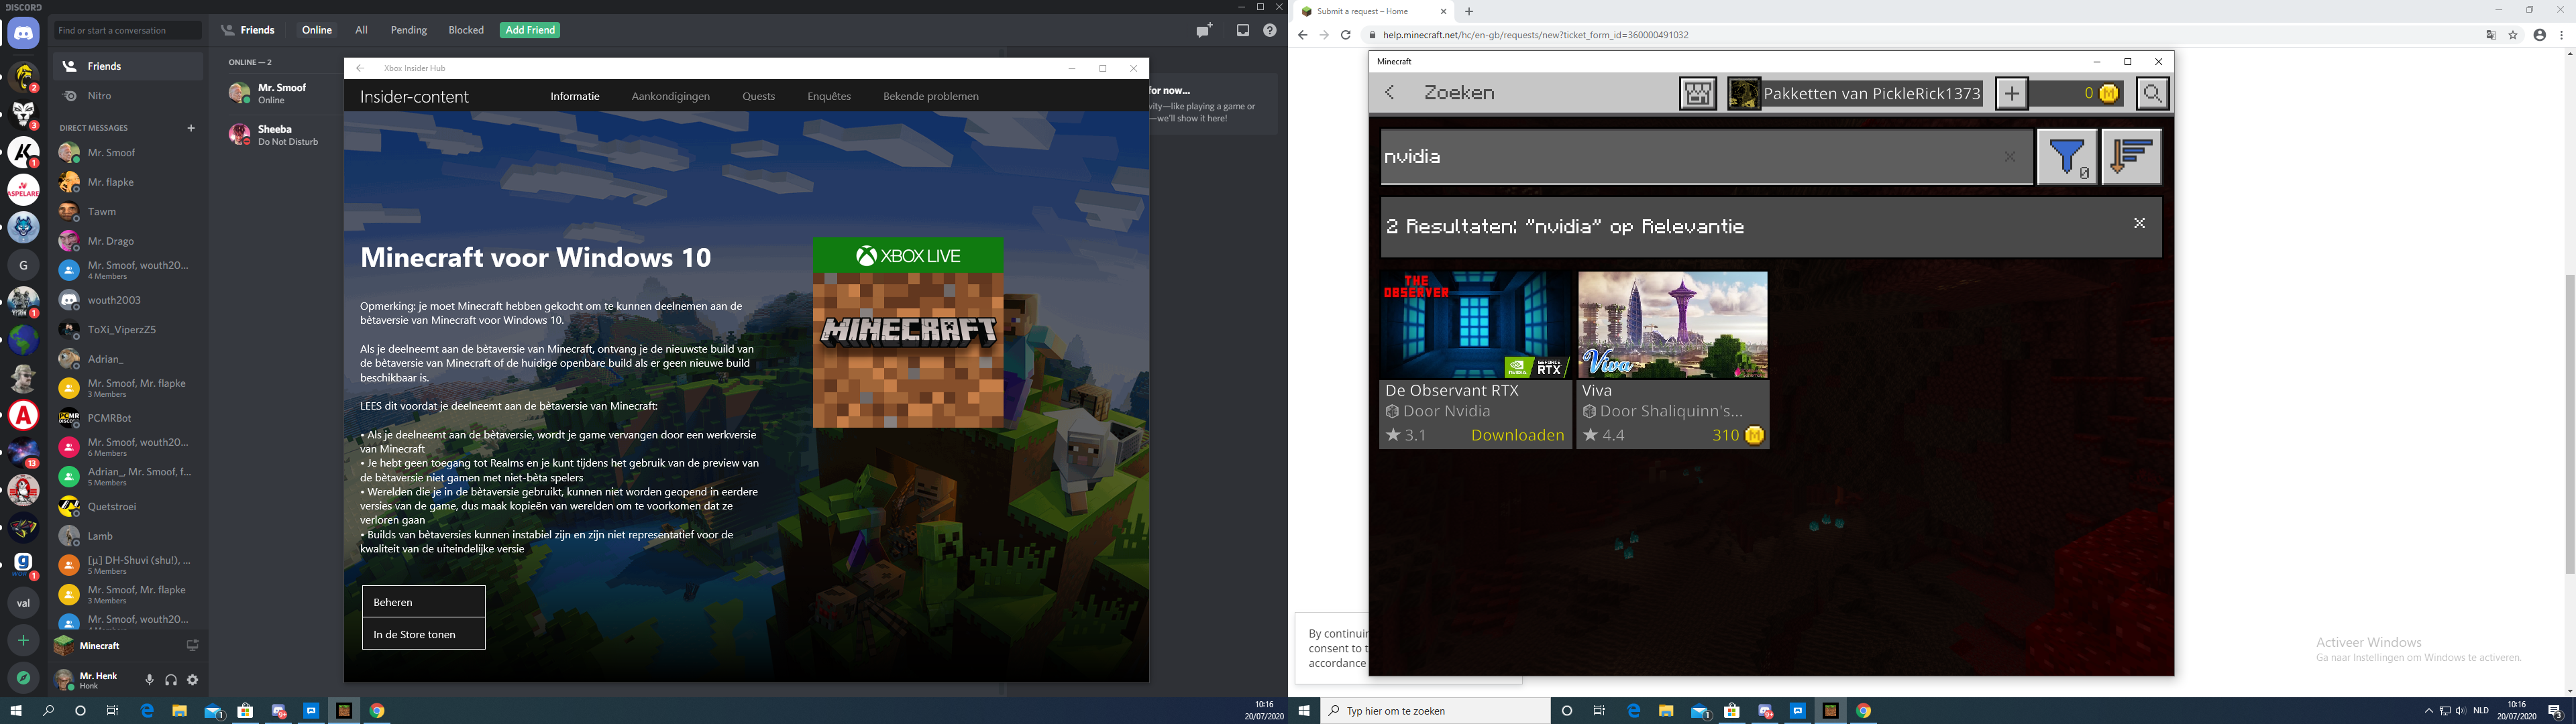This screenshot has height=724, width=2576.
Task: Open the Nitro entry in the Discord sidebar
Action: point(128,96)
